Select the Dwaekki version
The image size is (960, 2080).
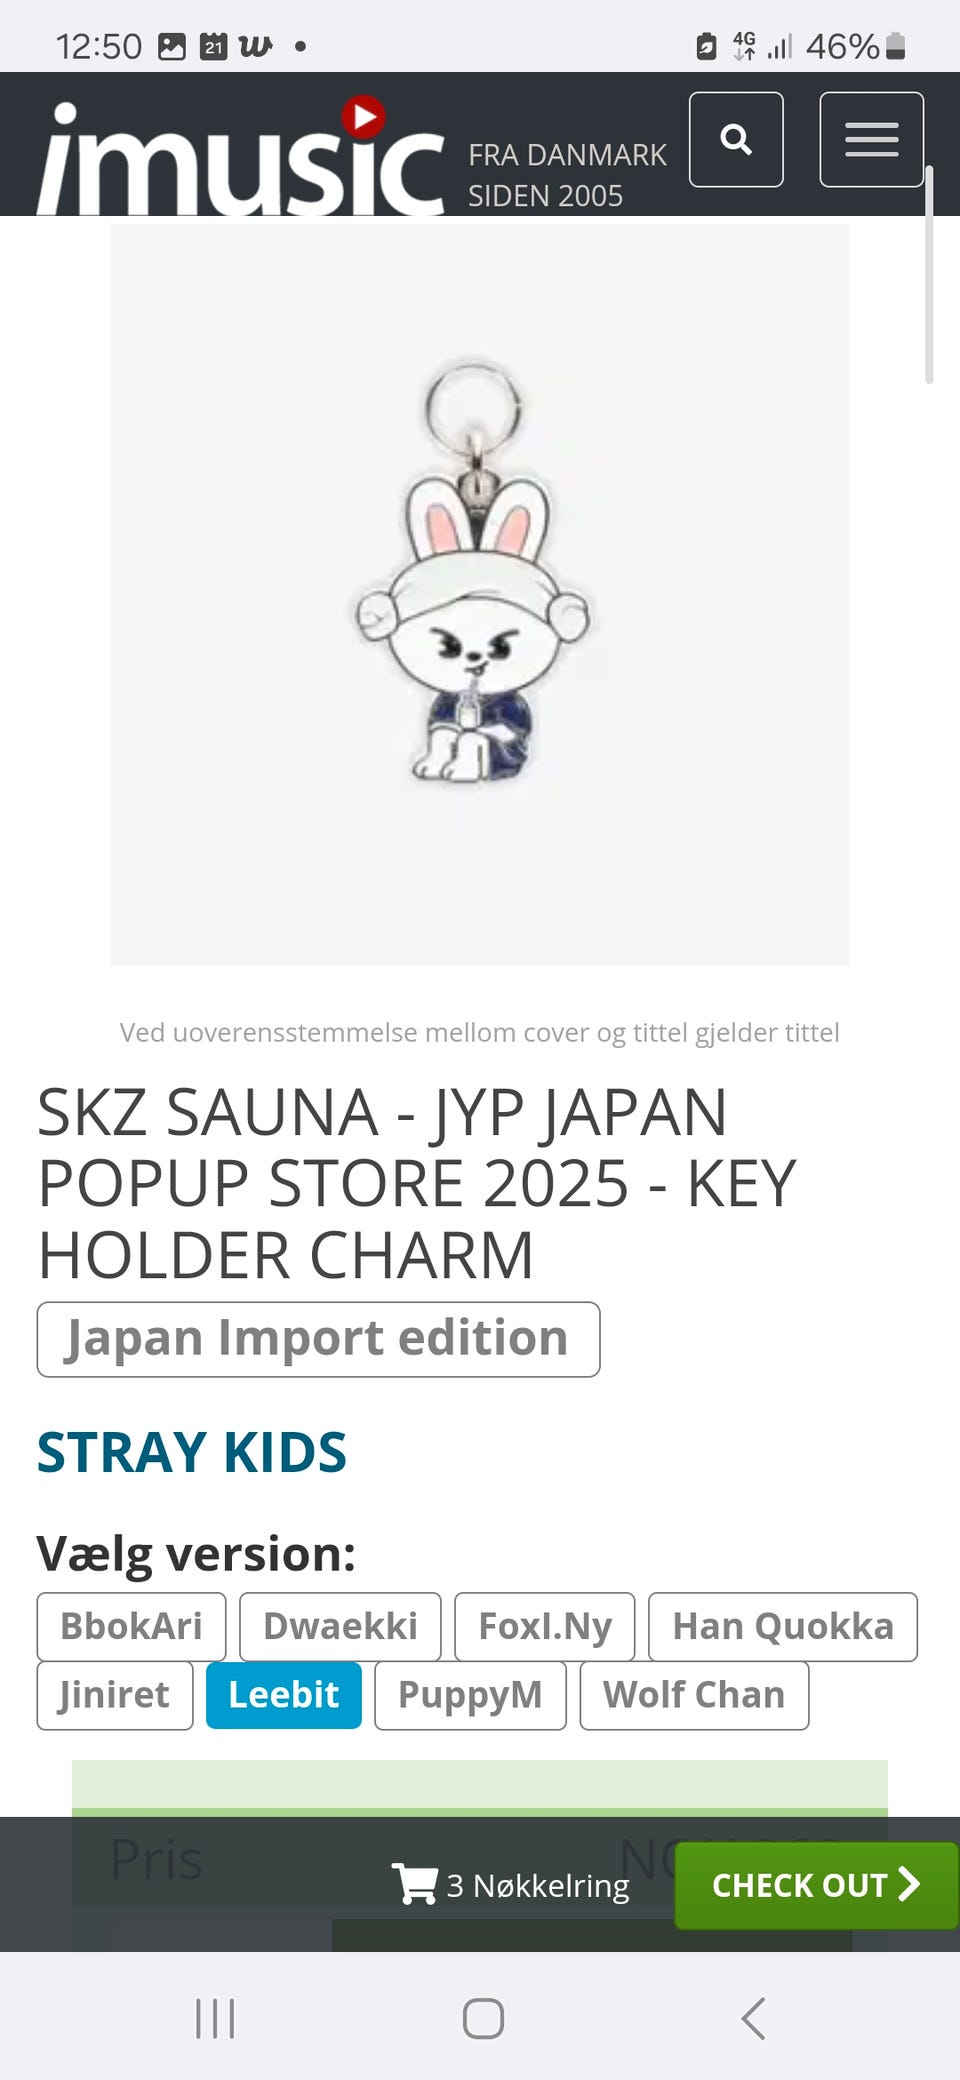point(340,1626)
